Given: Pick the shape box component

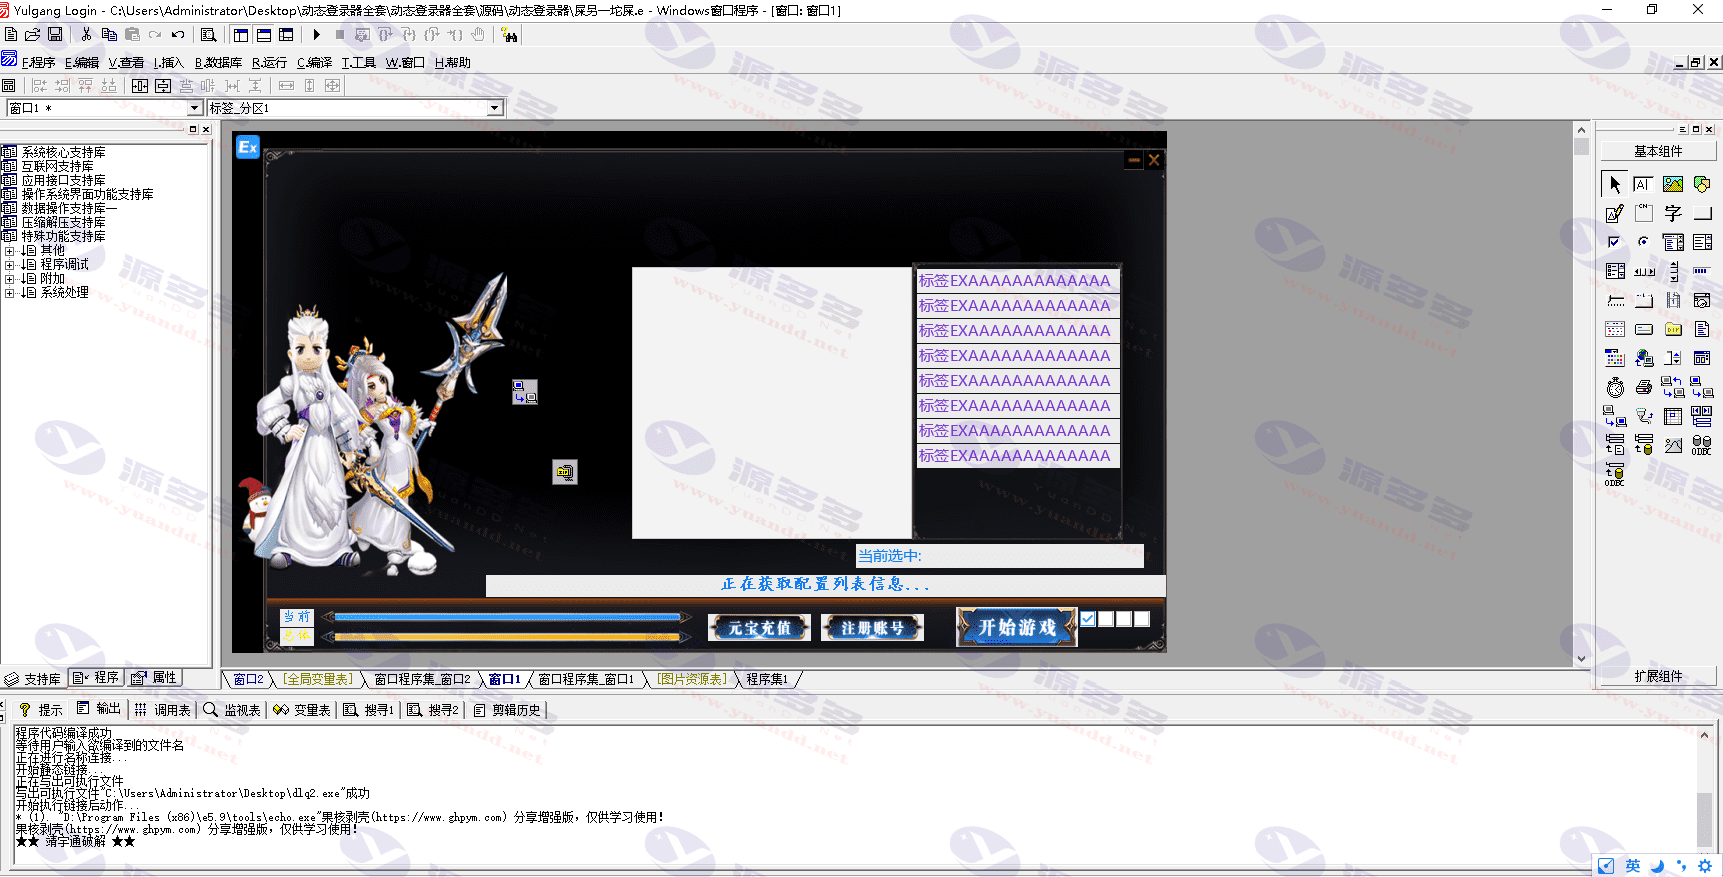Looking at the screenshot, I should pyautogui.click(x=1702, y=184).
